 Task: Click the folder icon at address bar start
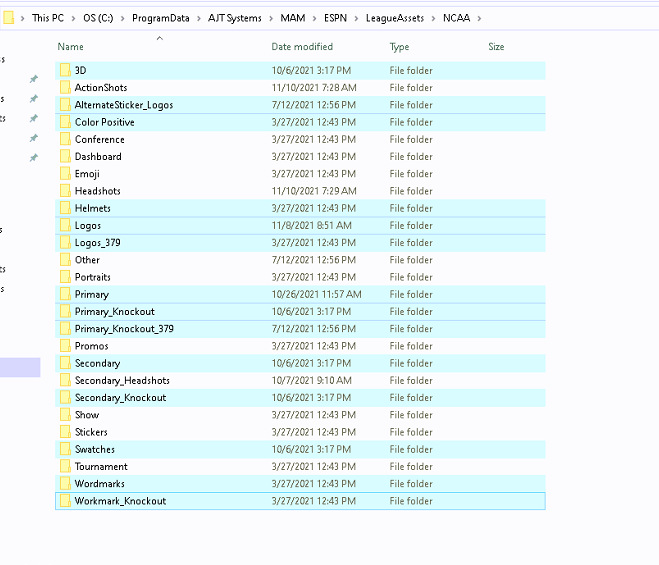[9, 18]
